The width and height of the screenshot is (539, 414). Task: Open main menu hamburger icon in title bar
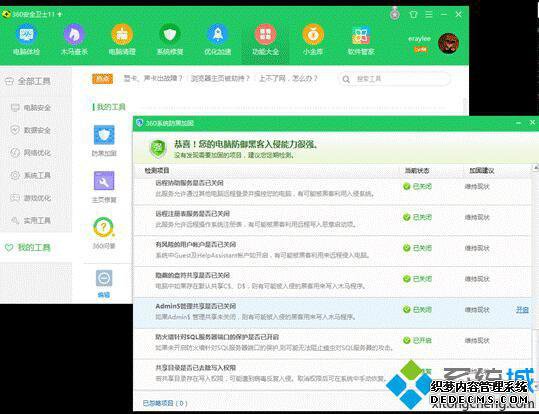429,14
